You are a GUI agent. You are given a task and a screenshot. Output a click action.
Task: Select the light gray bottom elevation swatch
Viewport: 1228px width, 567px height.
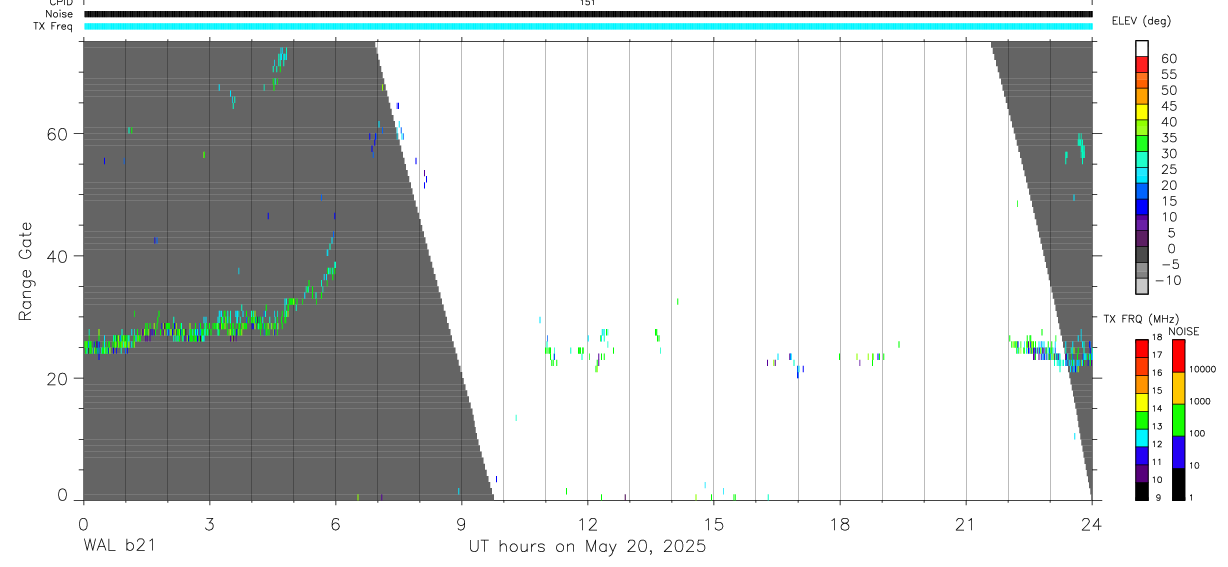[1141, 287]
